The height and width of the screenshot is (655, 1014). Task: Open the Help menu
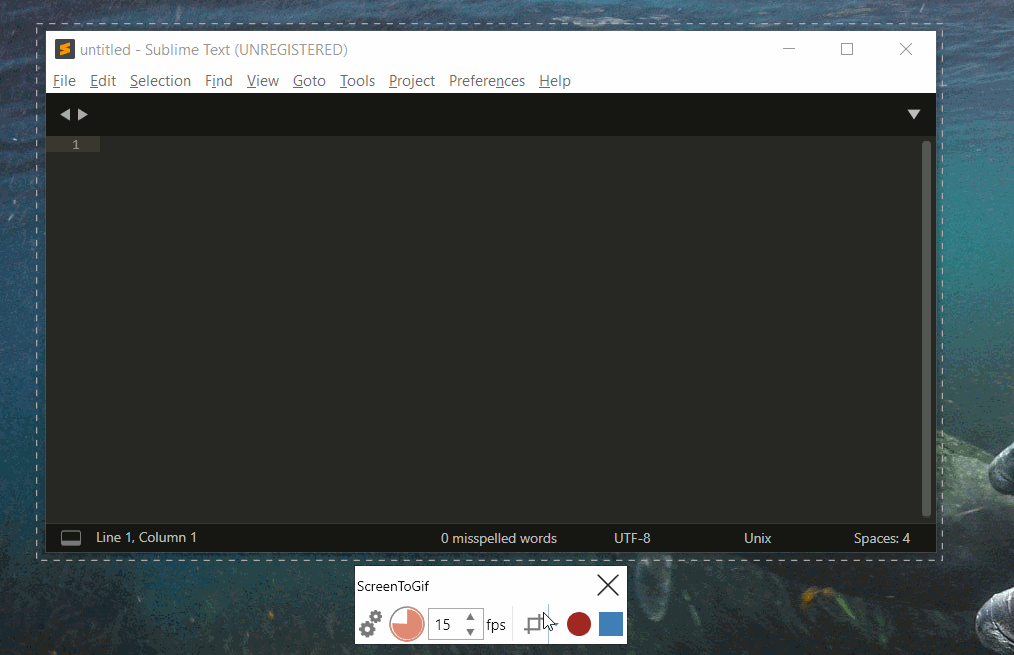pos(555,81)
